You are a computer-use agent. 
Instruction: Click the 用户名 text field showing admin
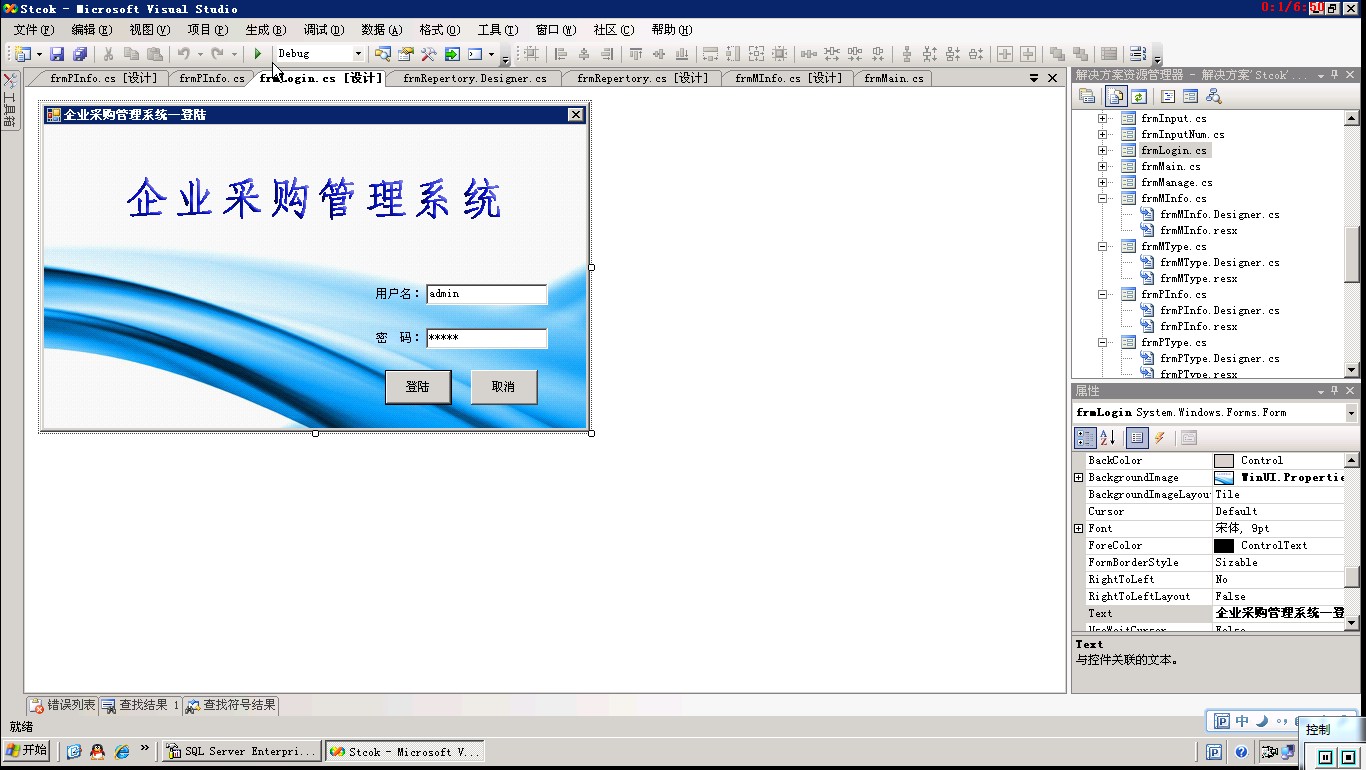[487, 294]
